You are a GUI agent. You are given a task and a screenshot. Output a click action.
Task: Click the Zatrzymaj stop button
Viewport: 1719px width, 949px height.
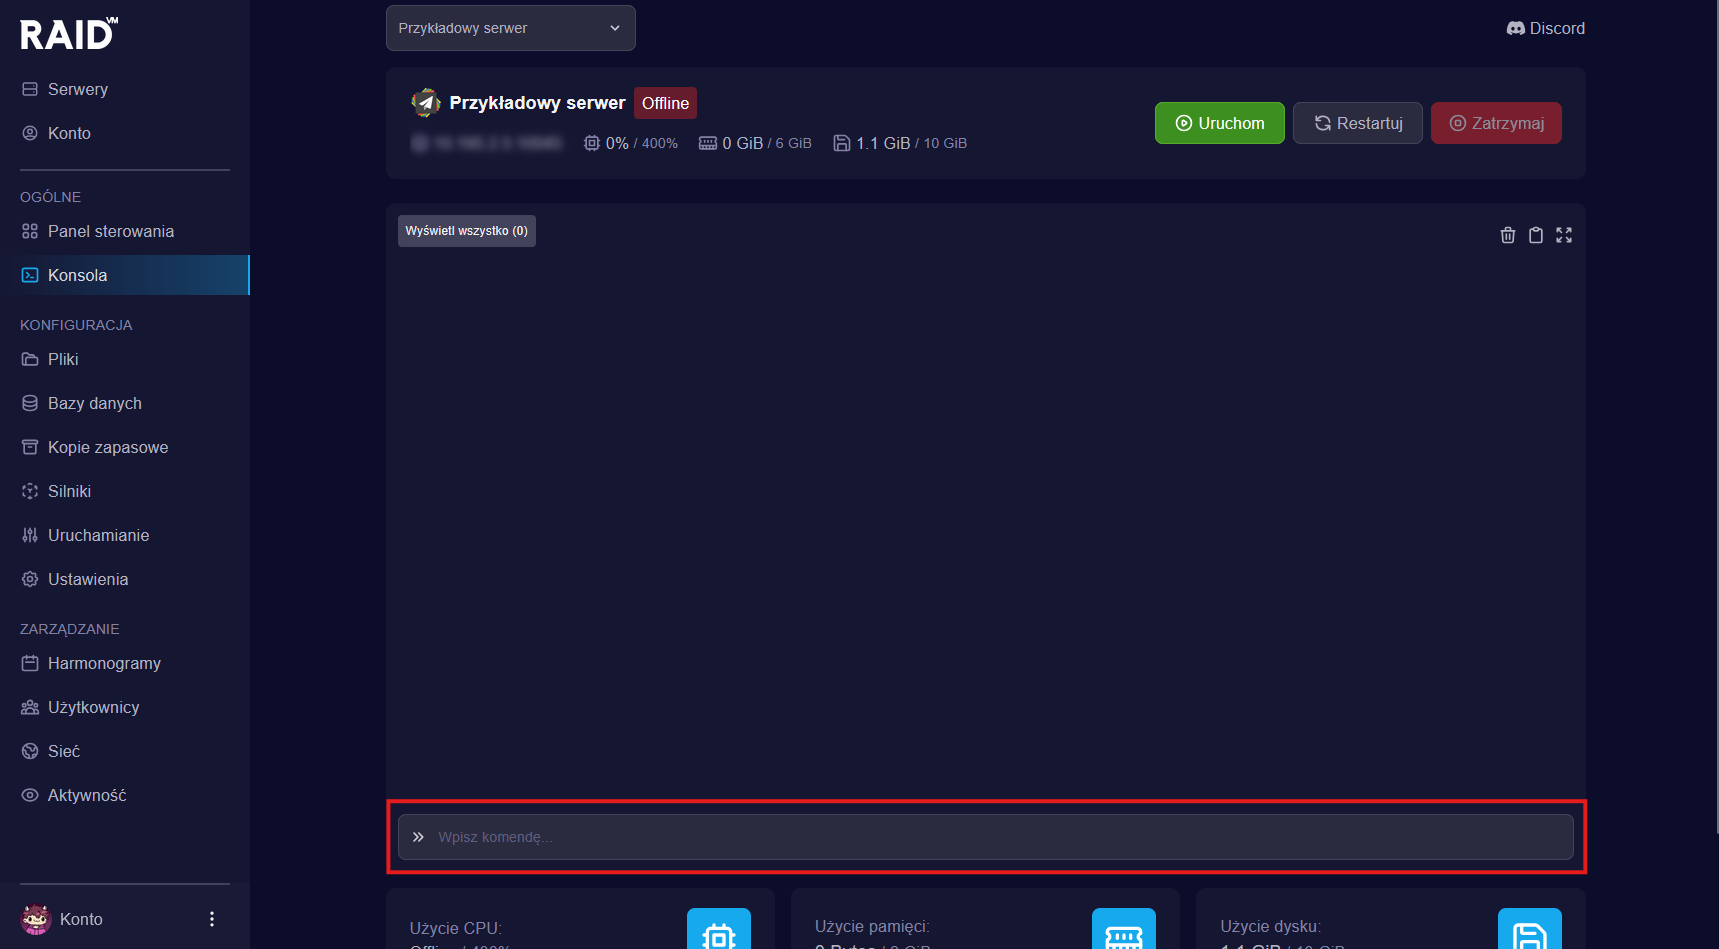click(1496, 123)
